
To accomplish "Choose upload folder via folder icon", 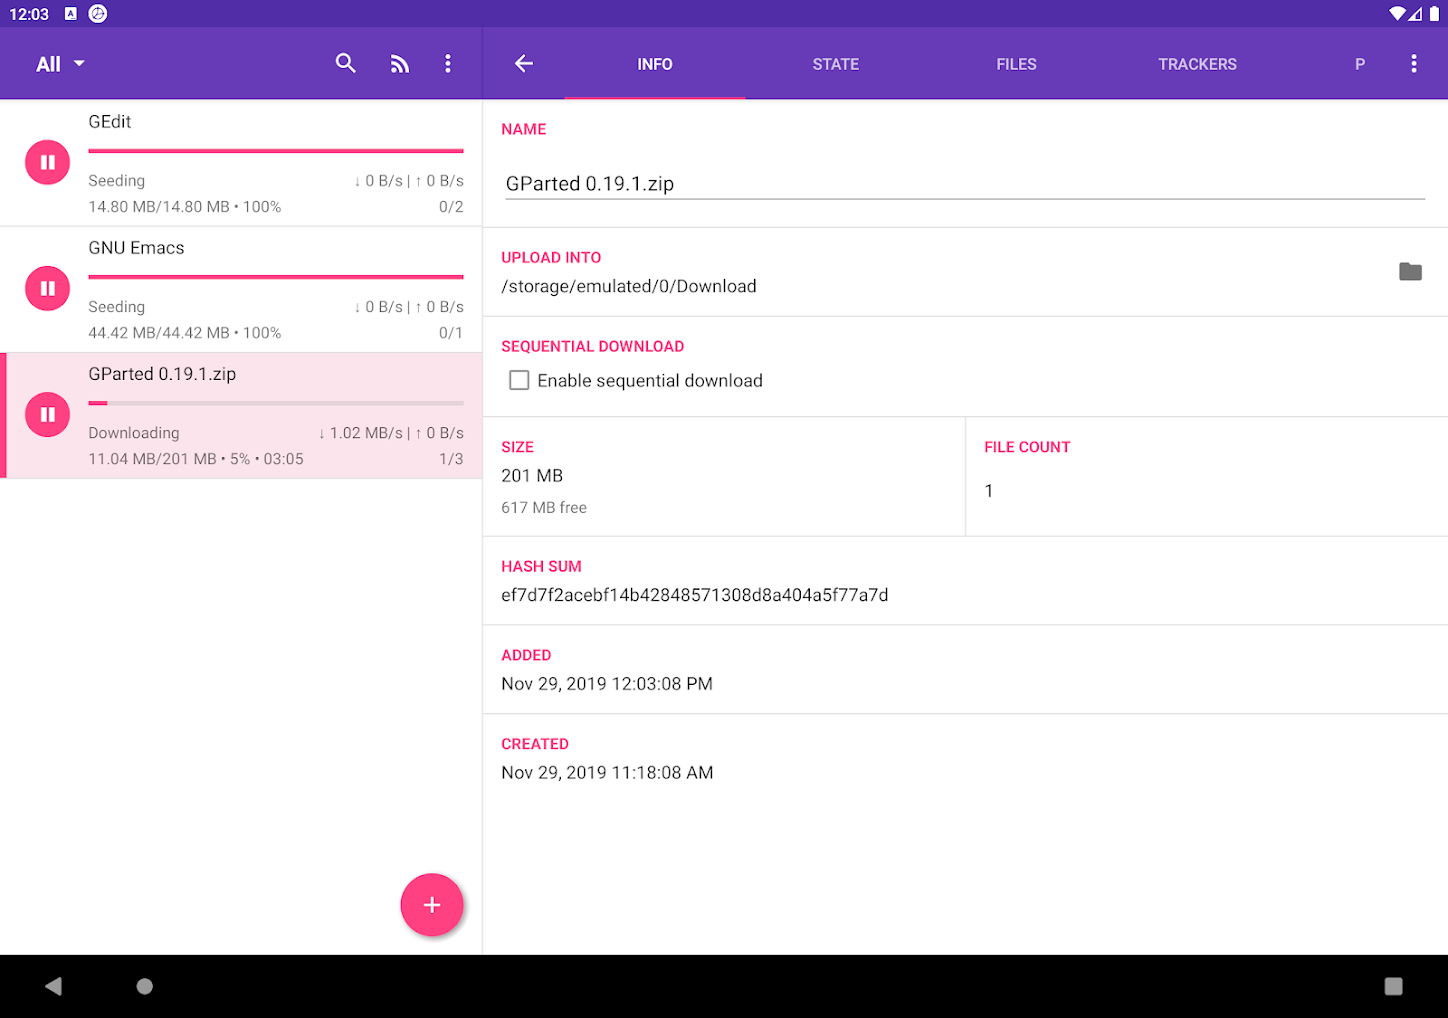I will coord(1410,272).
